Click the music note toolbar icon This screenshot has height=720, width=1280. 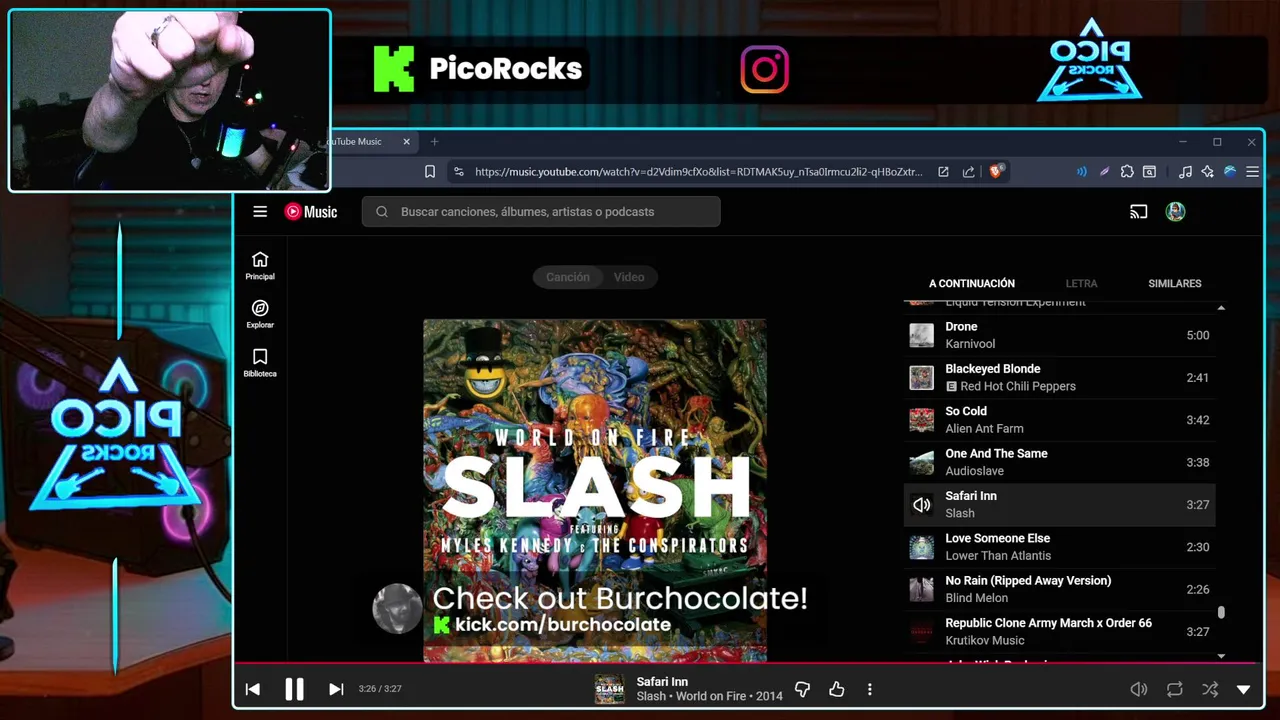pos(1185,172)
